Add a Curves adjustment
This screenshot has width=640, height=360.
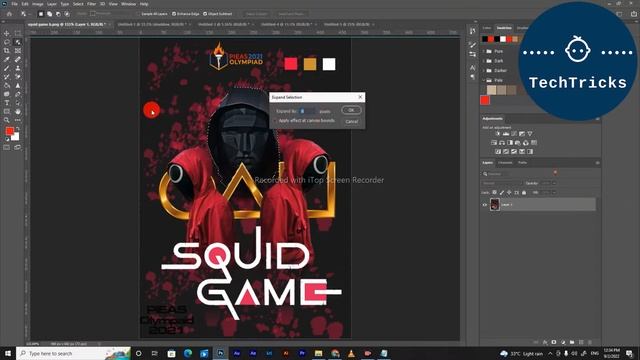514,133
